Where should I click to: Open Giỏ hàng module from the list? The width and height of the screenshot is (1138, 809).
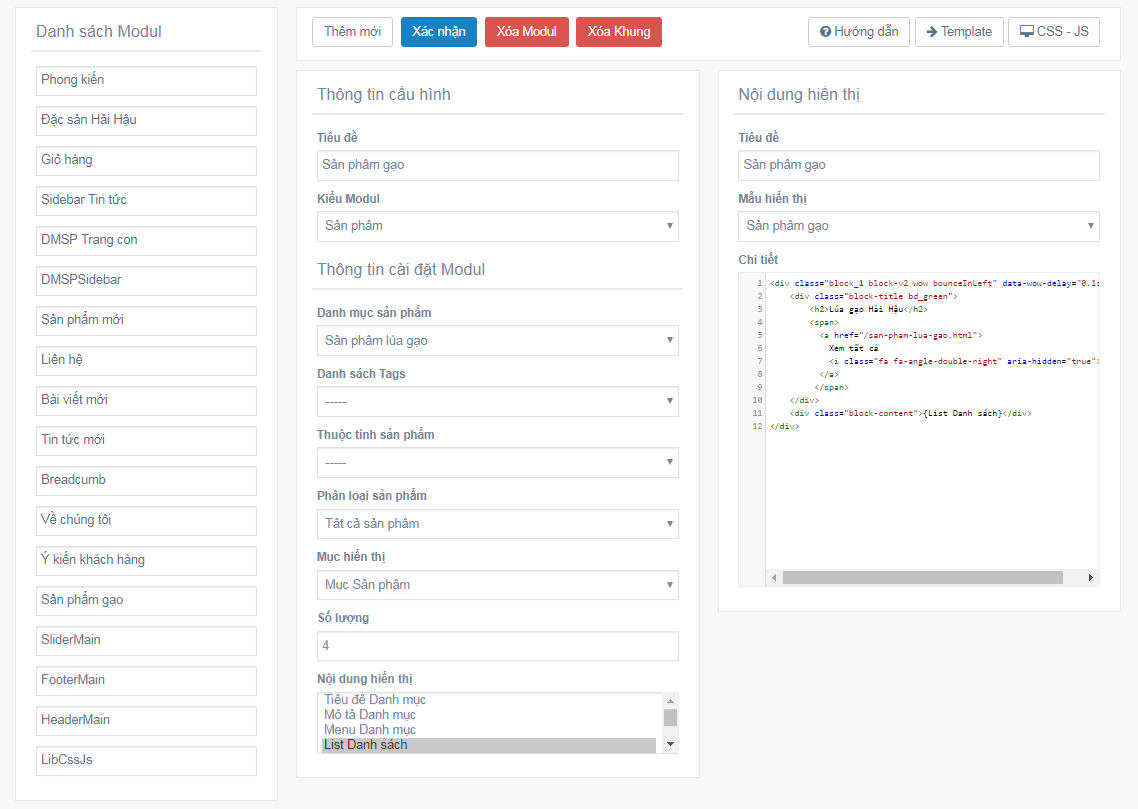(146, 160)
